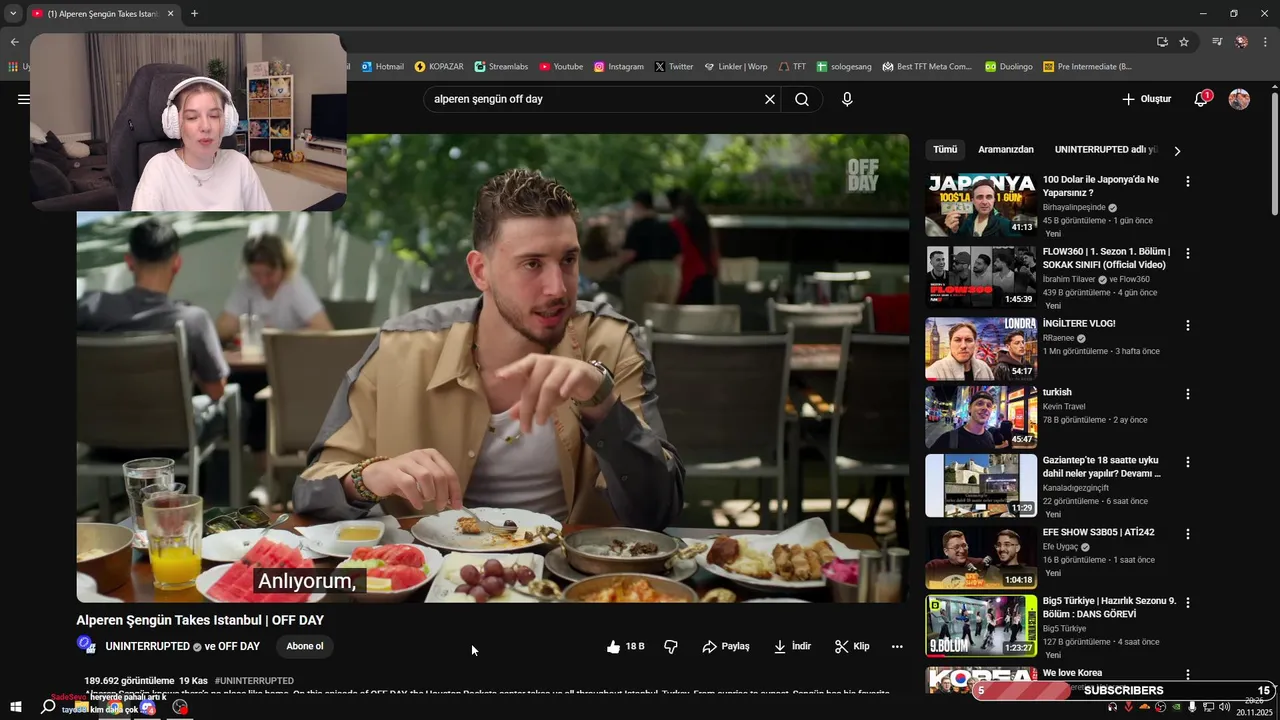Select the Aramanızdan filter chip
Viewport: 1280px width, 720px height.
click(x=1006, y=150)
